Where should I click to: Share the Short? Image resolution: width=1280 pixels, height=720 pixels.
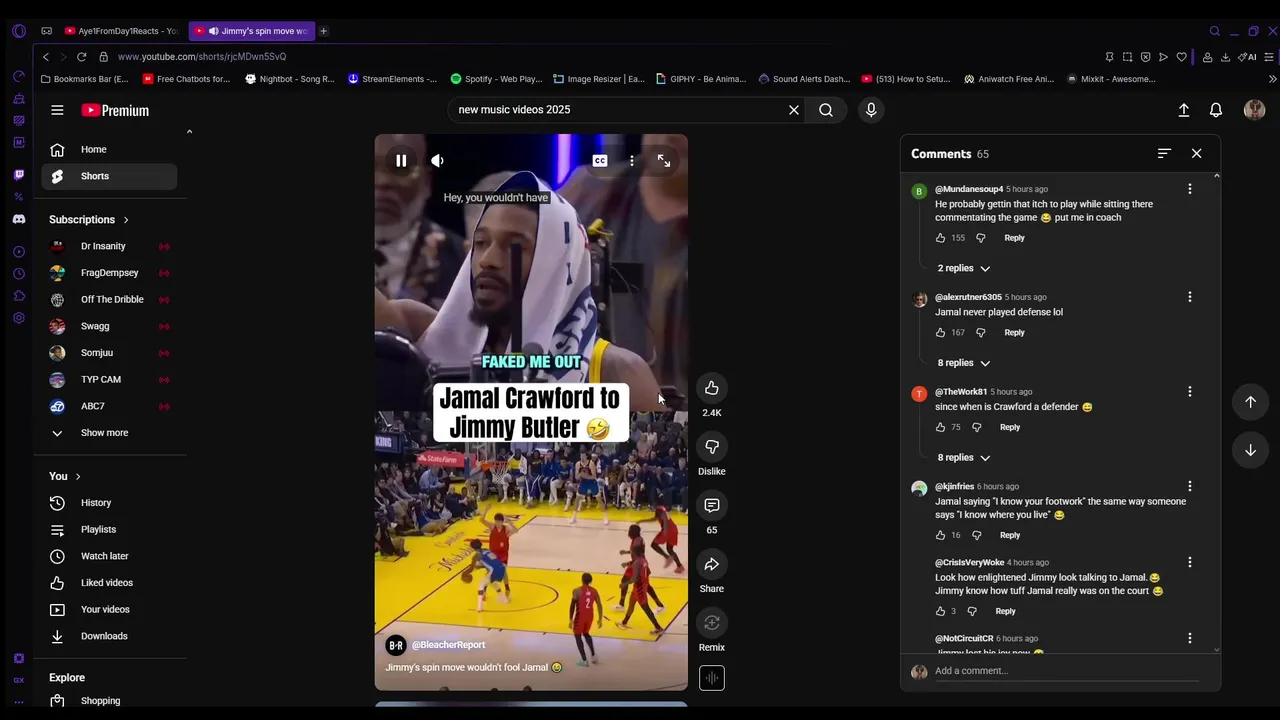click(x=711, y=564)
